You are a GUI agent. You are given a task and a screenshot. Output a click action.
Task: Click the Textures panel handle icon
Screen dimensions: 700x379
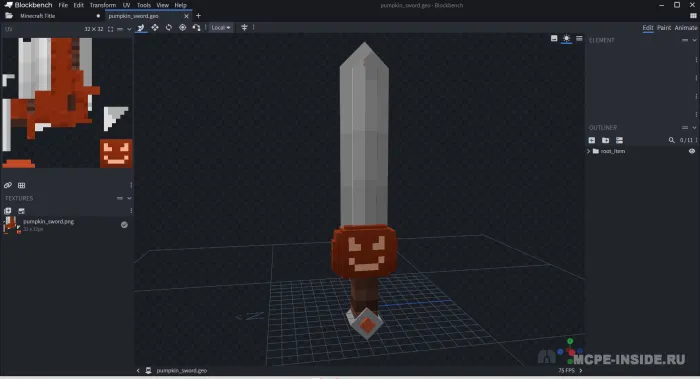click(120, 198)
